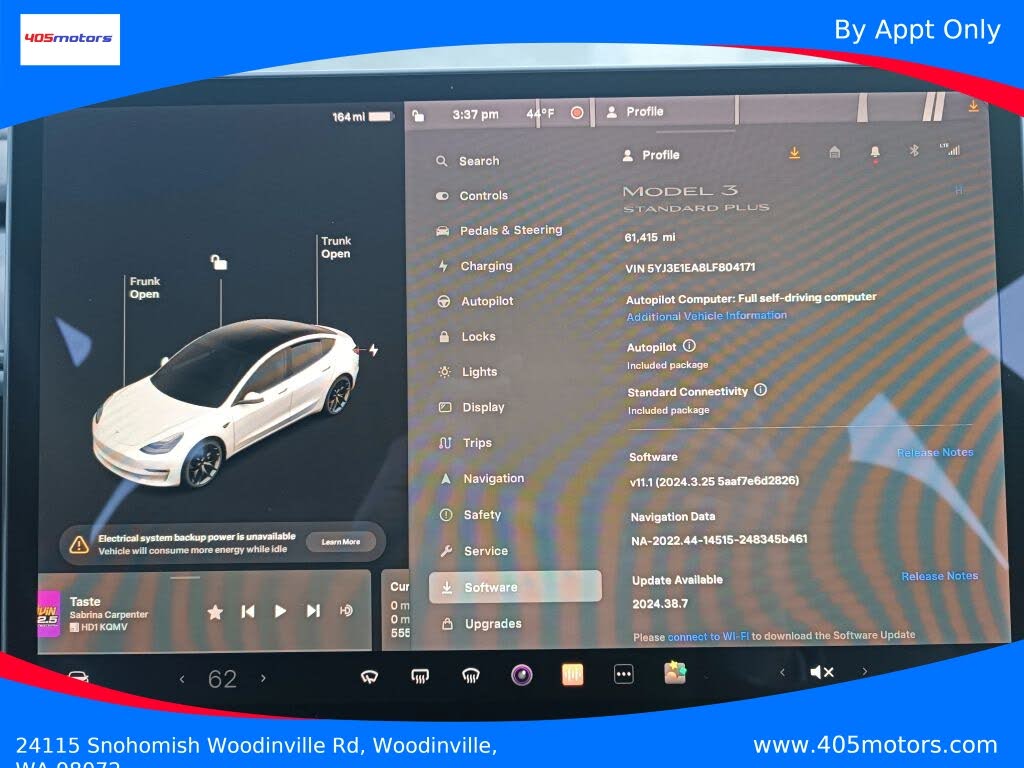Open the Charging settings

(475, 266)
